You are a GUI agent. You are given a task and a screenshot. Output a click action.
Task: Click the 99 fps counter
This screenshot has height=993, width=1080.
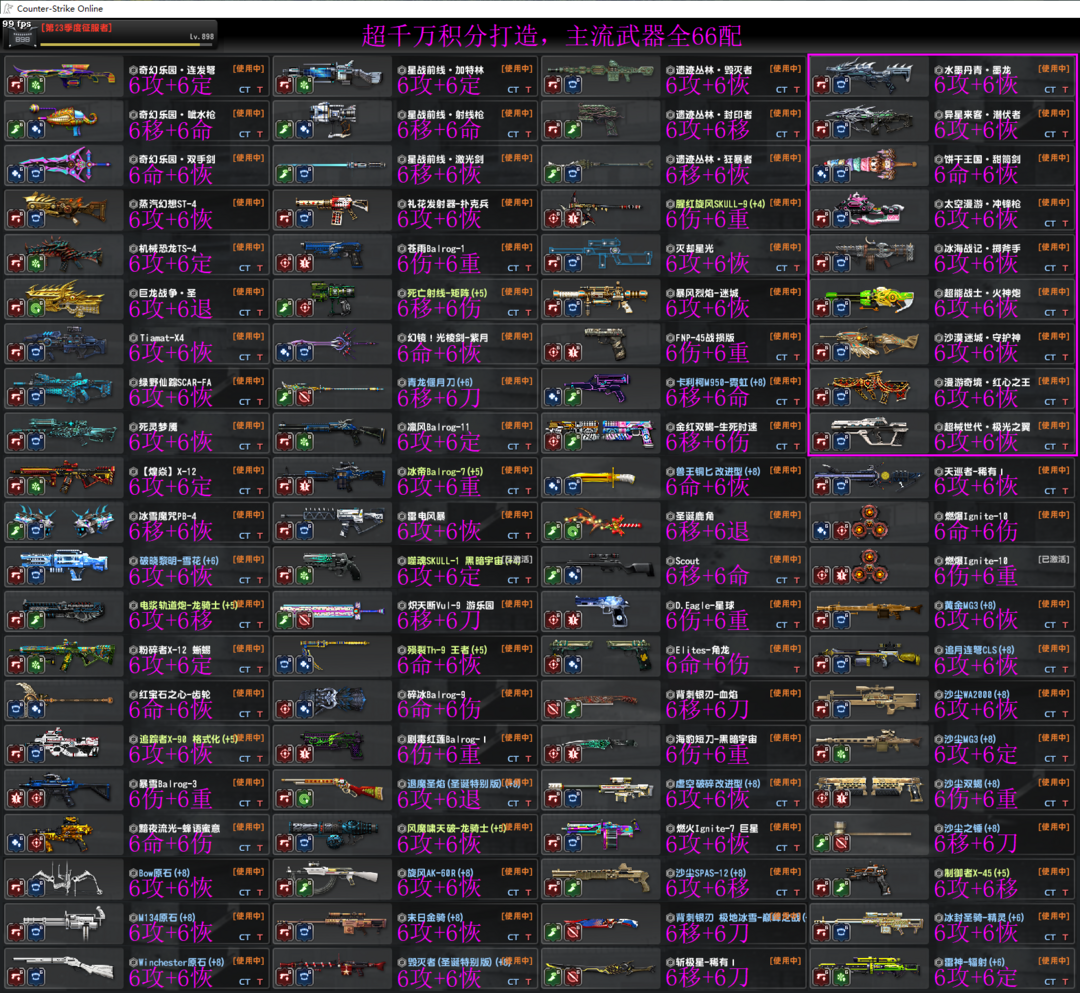(x=17, y=23)
